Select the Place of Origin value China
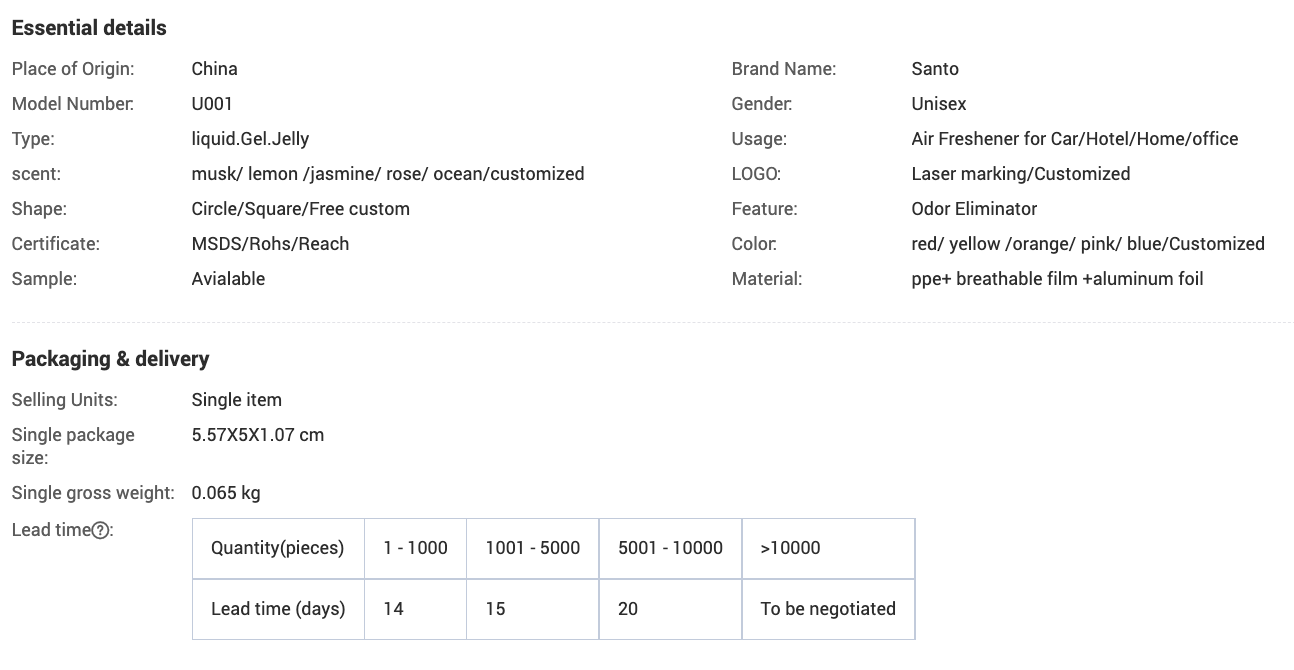The width and height of the screenshot is (1294, 670). [214, 69]
